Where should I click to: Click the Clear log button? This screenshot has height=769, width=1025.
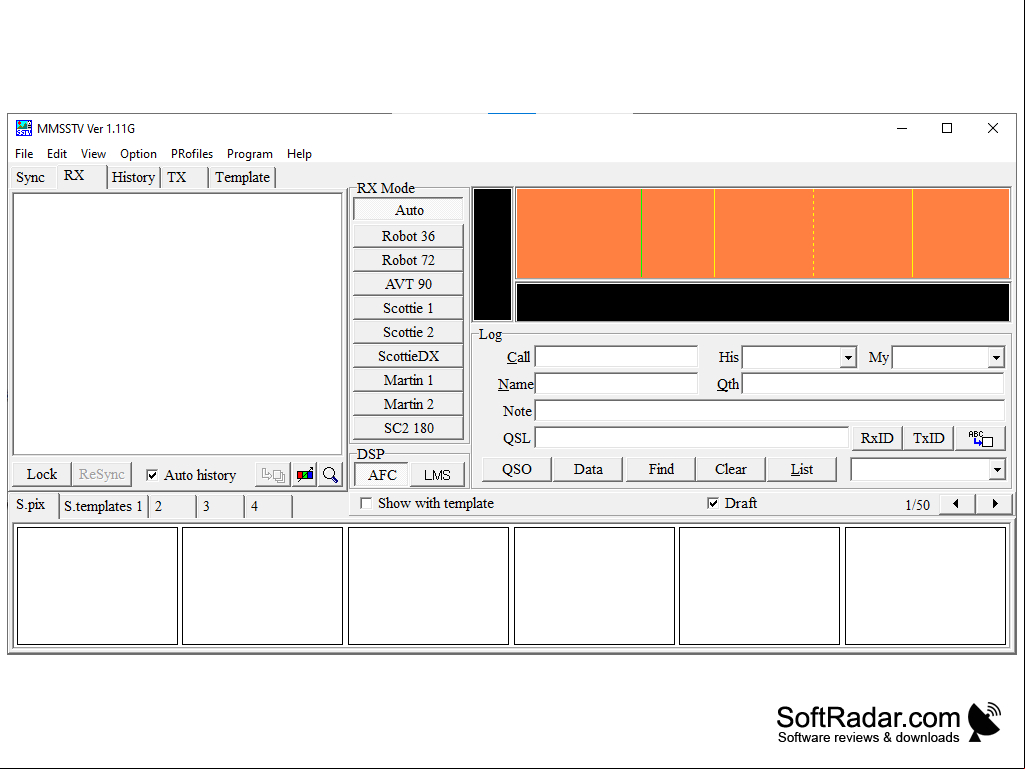click(x=731, y=470)
